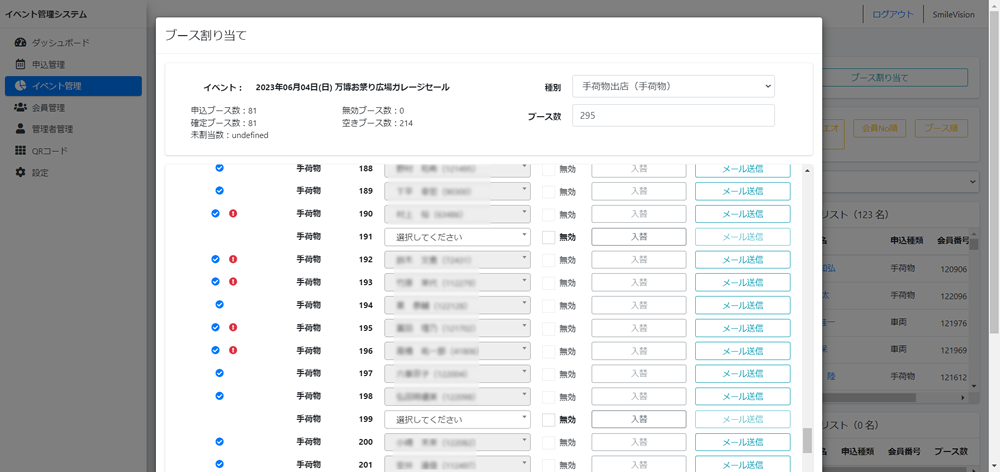Open member dropdown for booth 196
This screenshot has height=472, width=1000.
pyautogui.click(x=457, y=351)
